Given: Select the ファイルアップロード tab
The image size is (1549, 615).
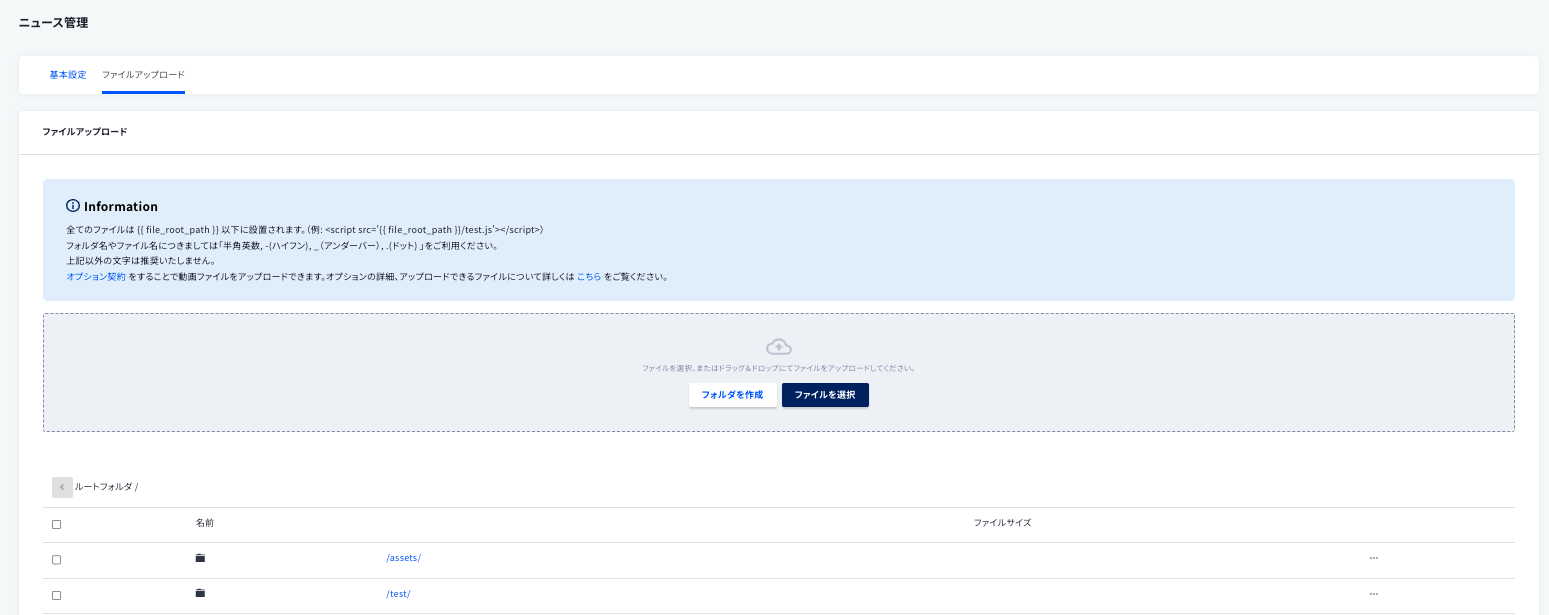Looking at the screenshot, I should tap(143, 75).
